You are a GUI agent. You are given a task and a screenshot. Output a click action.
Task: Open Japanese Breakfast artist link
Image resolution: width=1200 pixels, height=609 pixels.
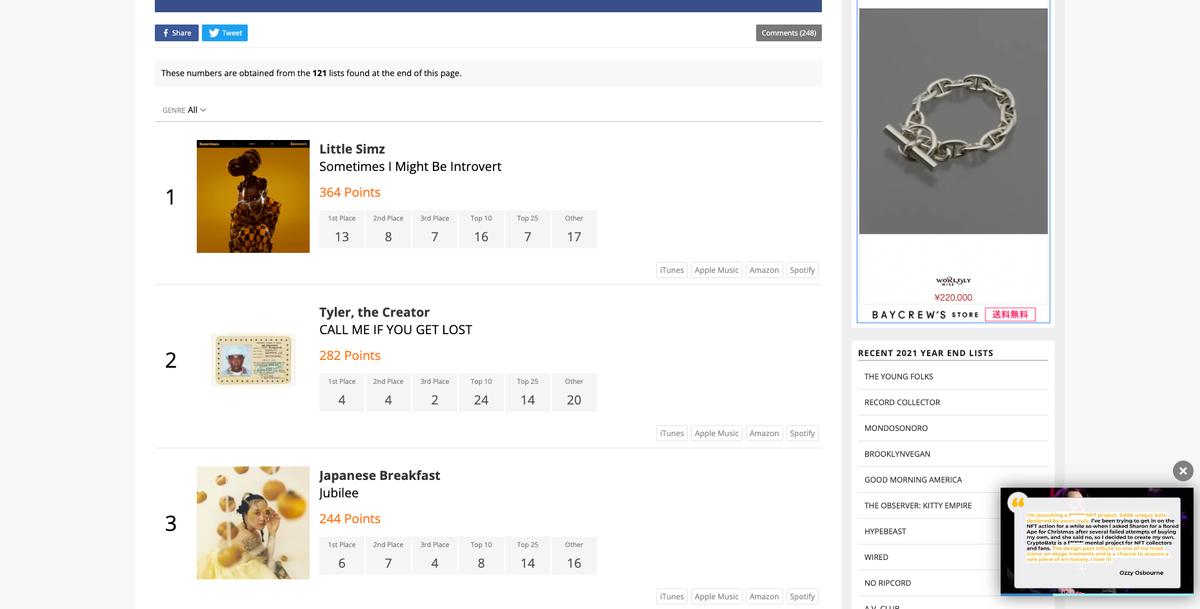click(x=380, y=475)
